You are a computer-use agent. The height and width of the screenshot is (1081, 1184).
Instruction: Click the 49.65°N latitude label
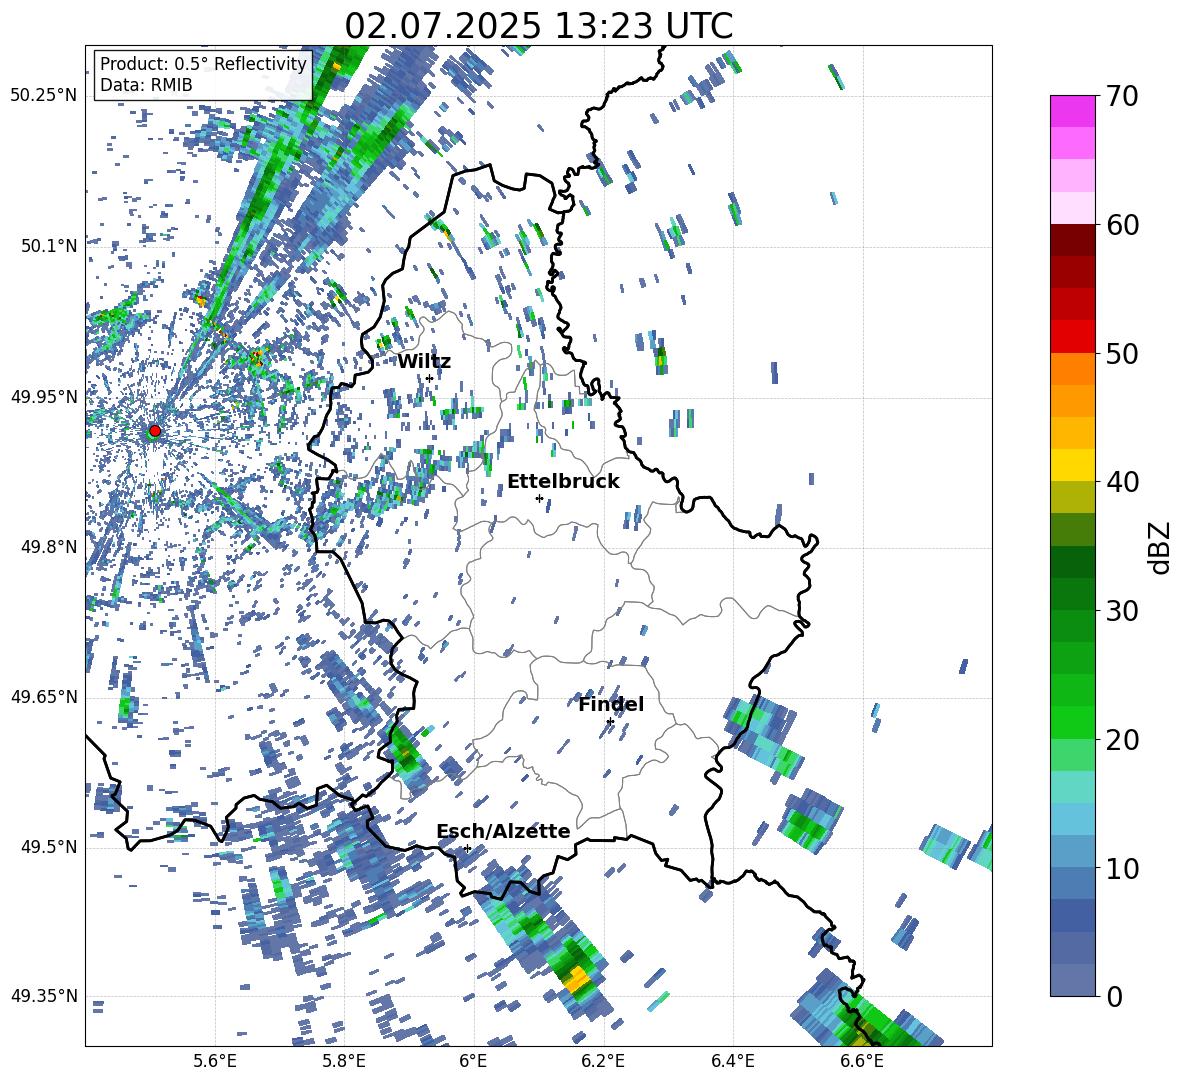(x=44, y=697)
